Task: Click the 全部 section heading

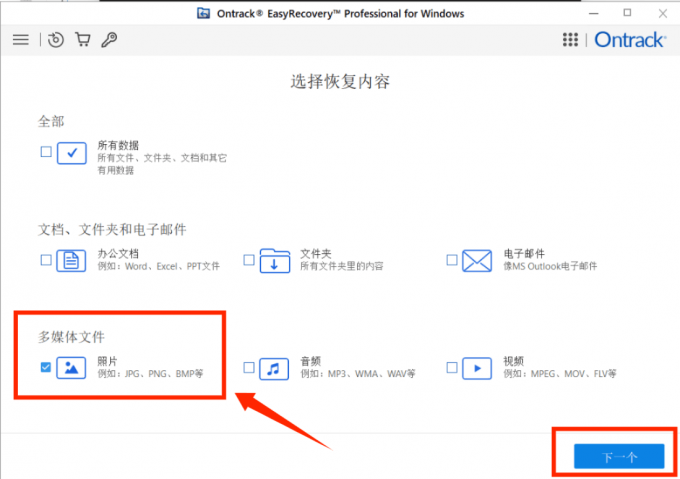Action: pyautogui.click(x=51, y=121)
